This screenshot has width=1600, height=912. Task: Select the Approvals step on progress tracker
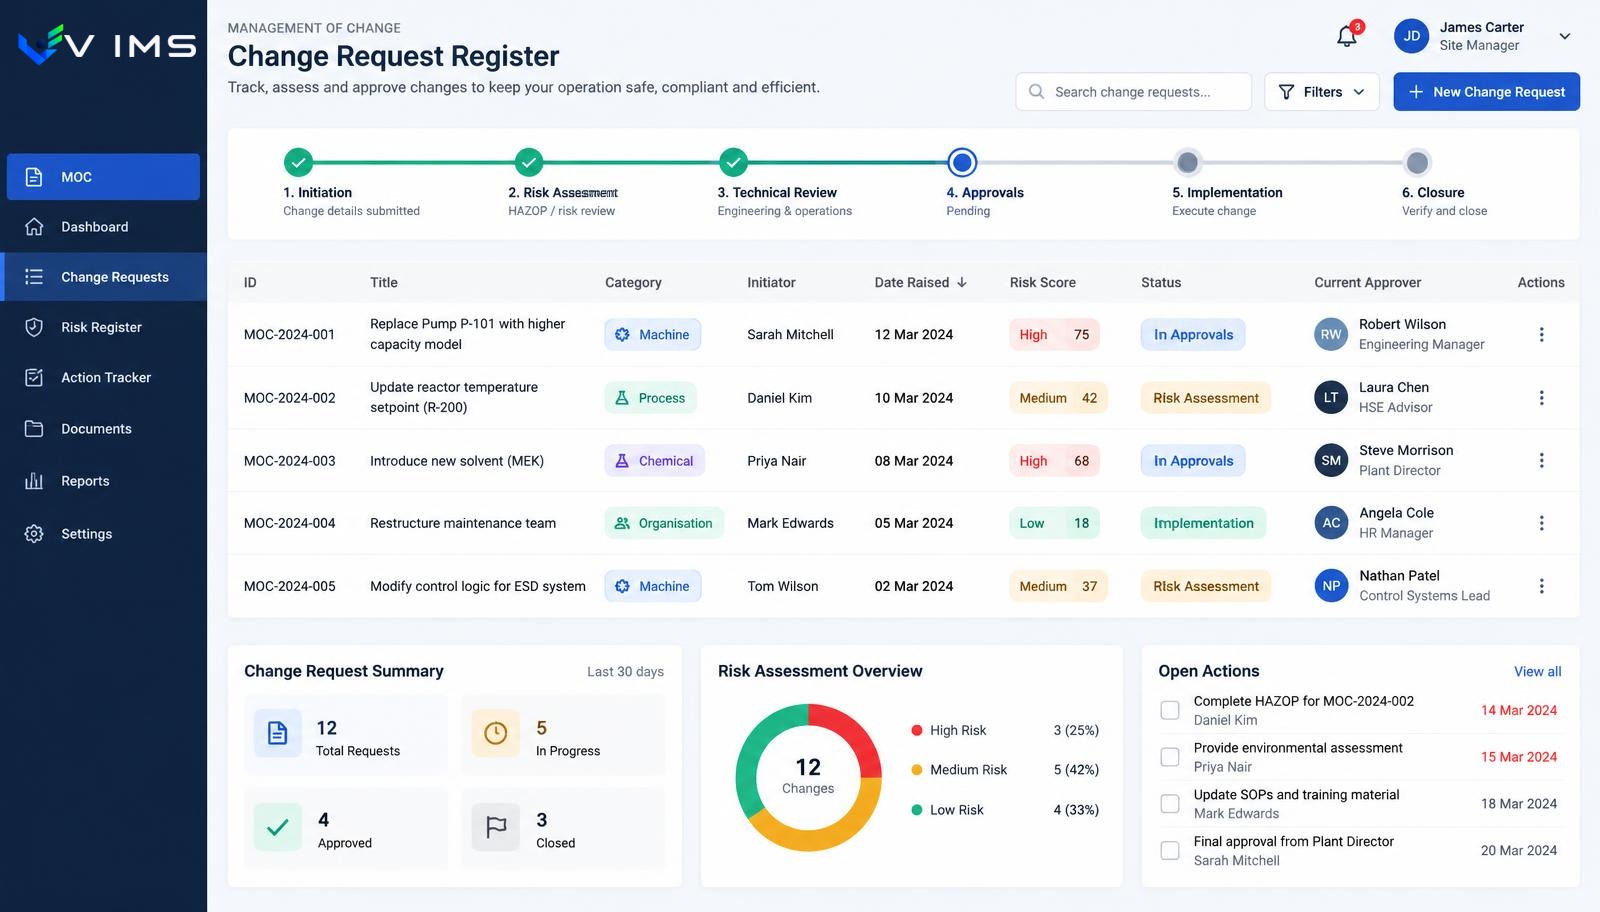(962, 162)
